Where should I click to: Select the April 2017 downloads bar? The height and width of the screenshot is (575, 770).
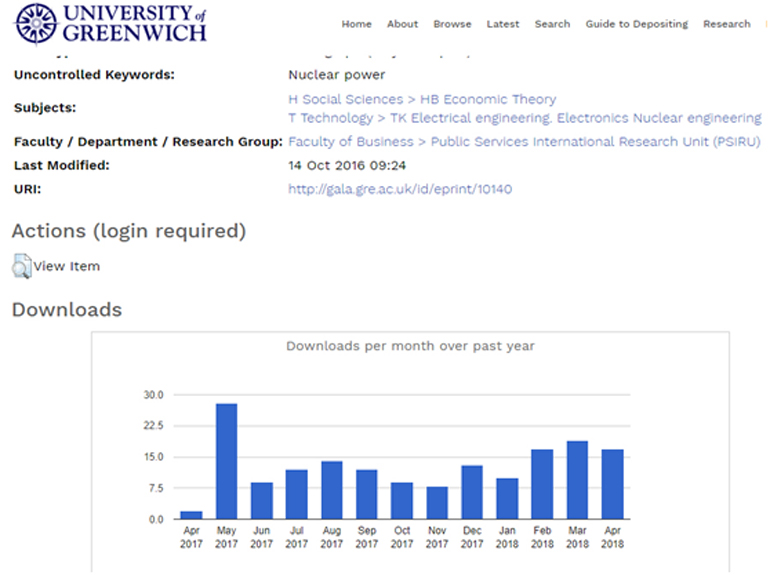191,515
